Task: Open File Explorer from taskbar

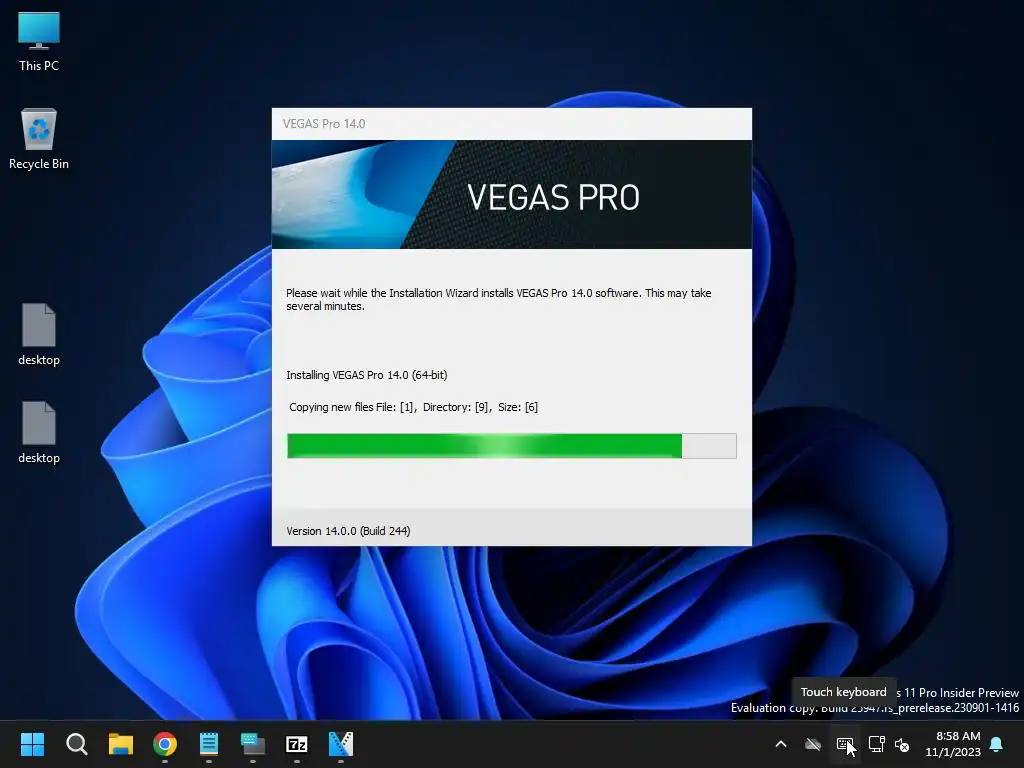Action: (121, 744)
